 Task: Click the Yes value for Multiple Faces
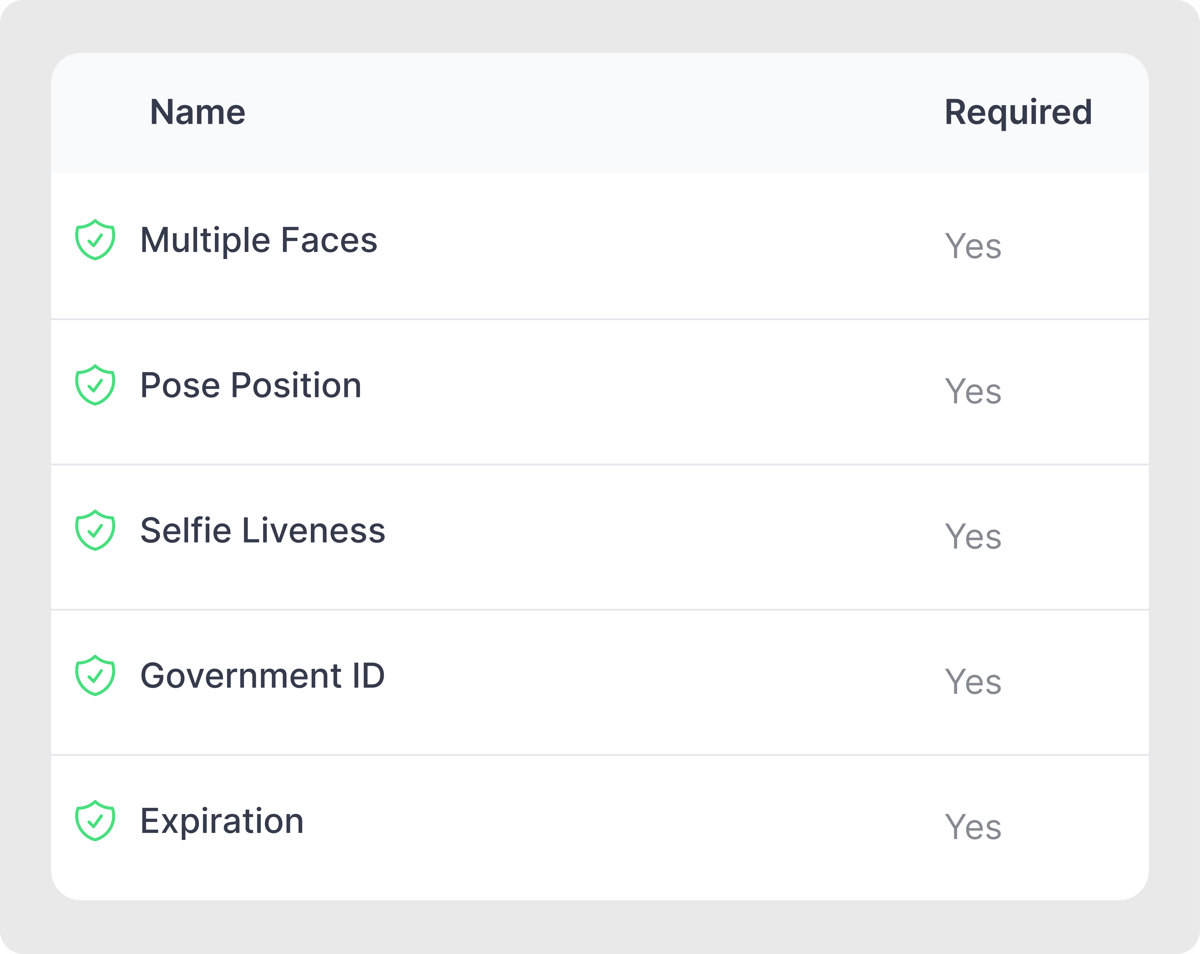973,246
